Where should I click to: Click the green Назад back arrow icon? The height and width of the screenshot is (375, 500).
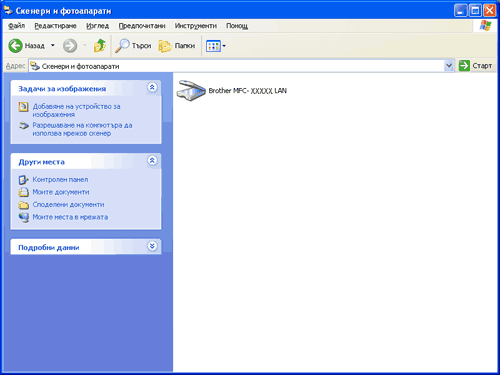point(15,46)
